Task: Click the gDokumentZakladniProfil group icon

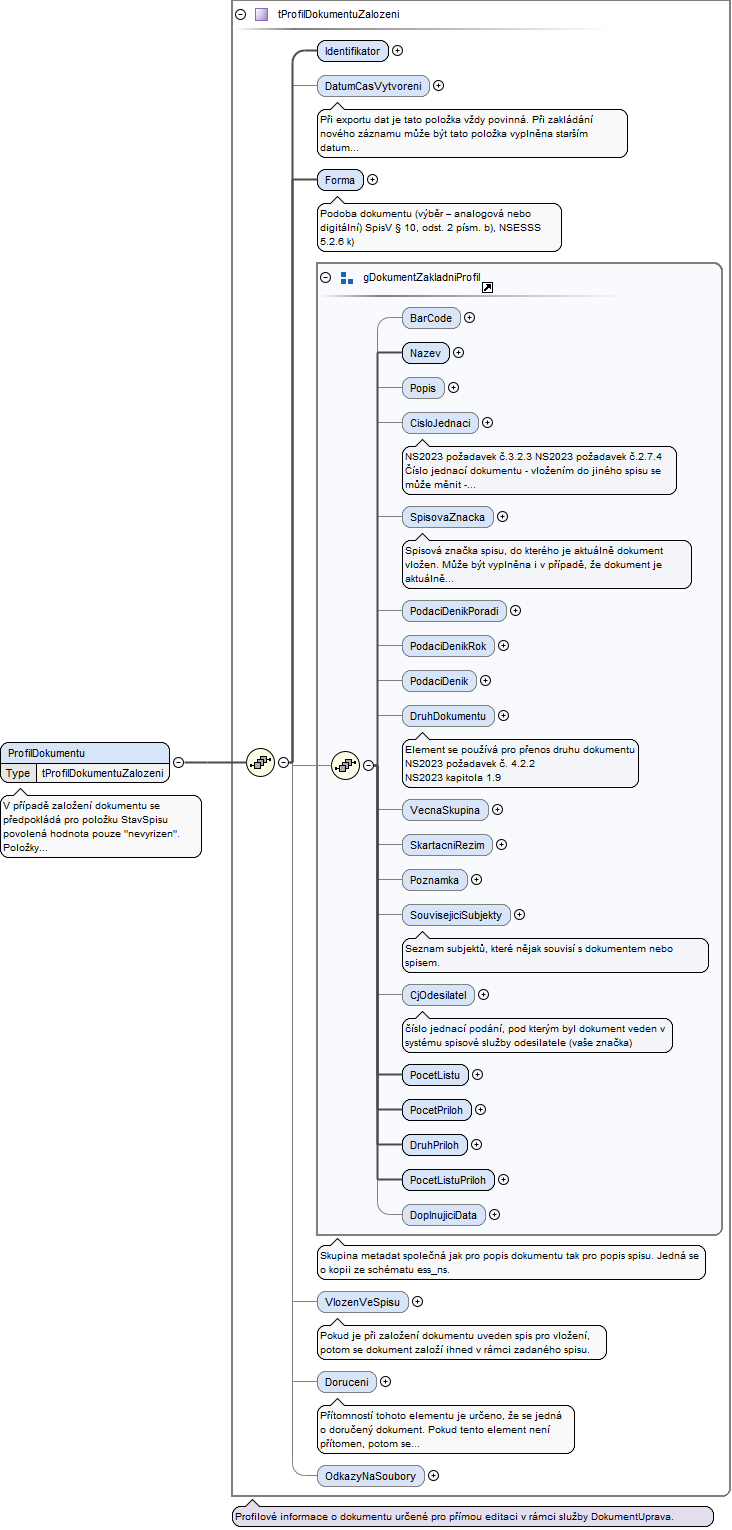Action: [347, 278]
